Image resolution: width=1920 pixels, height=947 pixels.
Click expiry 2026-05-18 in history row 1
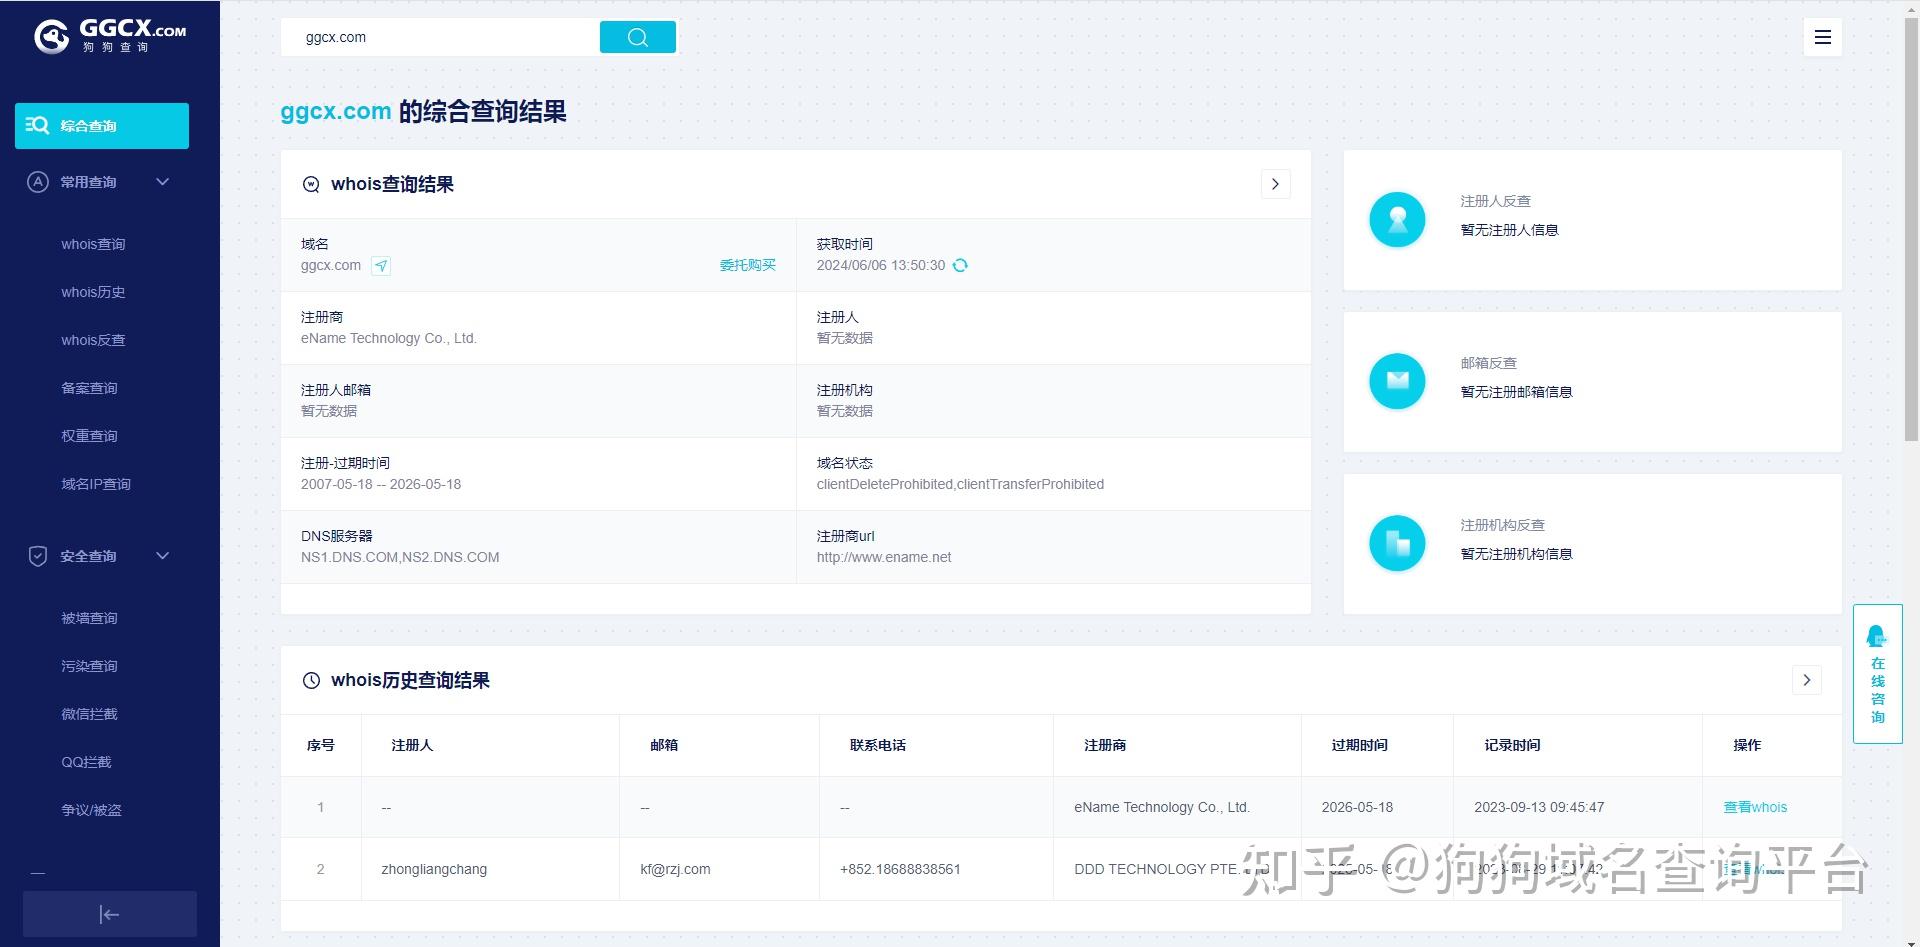[x=1357, y=807]
